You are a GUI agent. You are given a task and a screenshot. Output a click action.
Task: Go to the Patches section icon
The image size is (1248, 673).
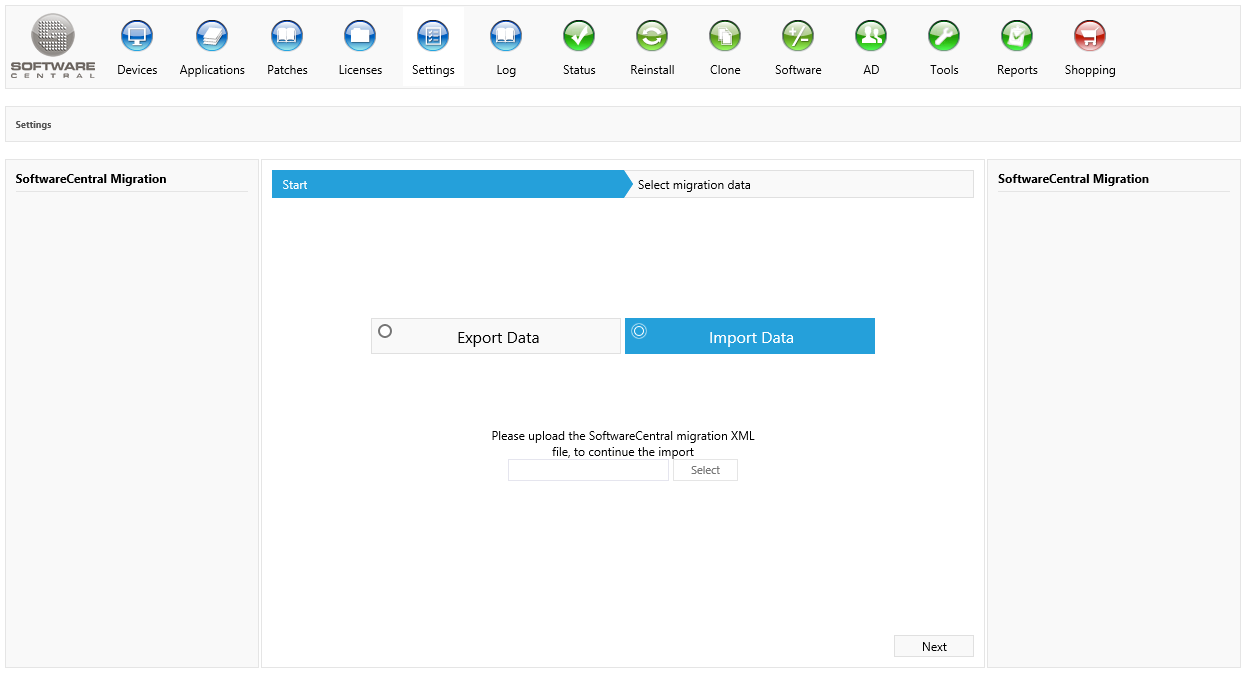tap(287, 37)
